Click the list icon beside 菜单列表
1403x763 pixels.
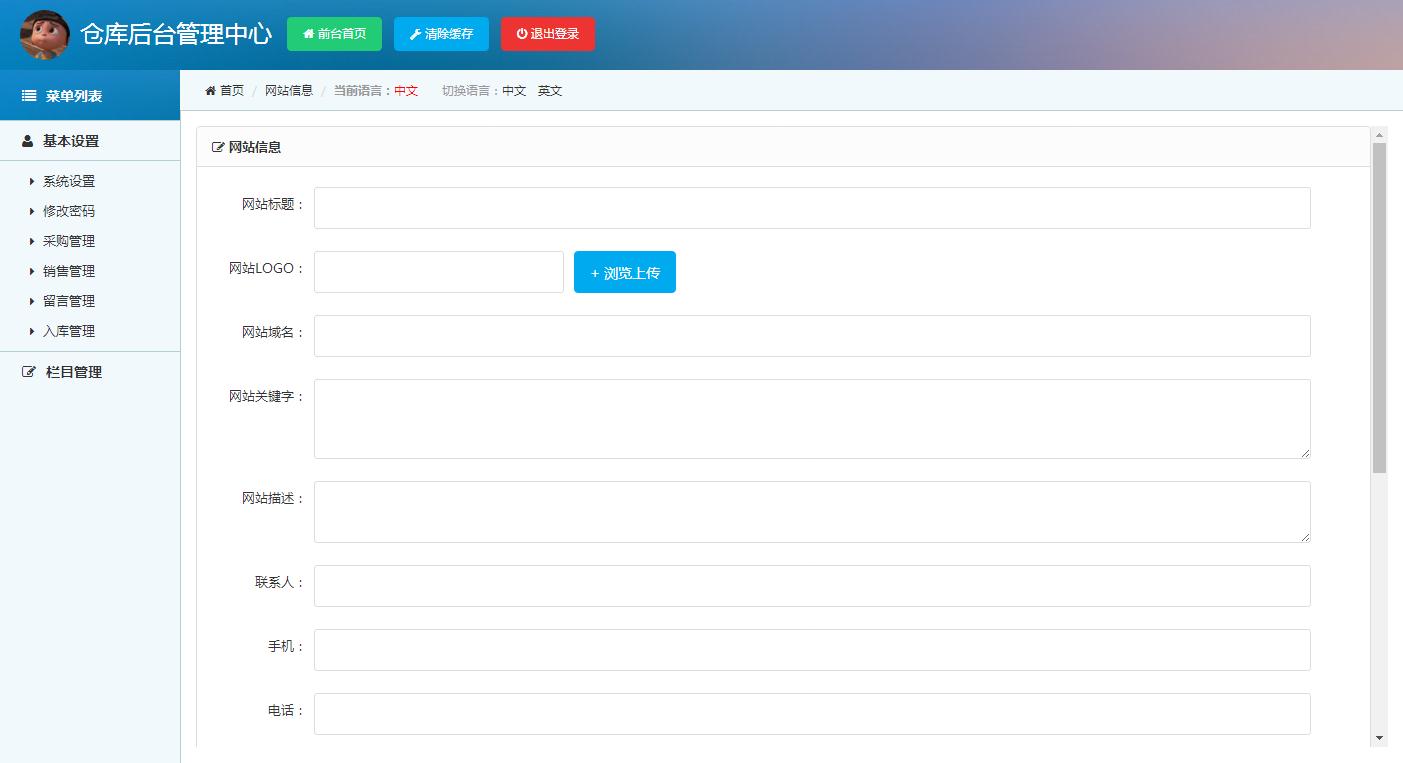[30, 96]
